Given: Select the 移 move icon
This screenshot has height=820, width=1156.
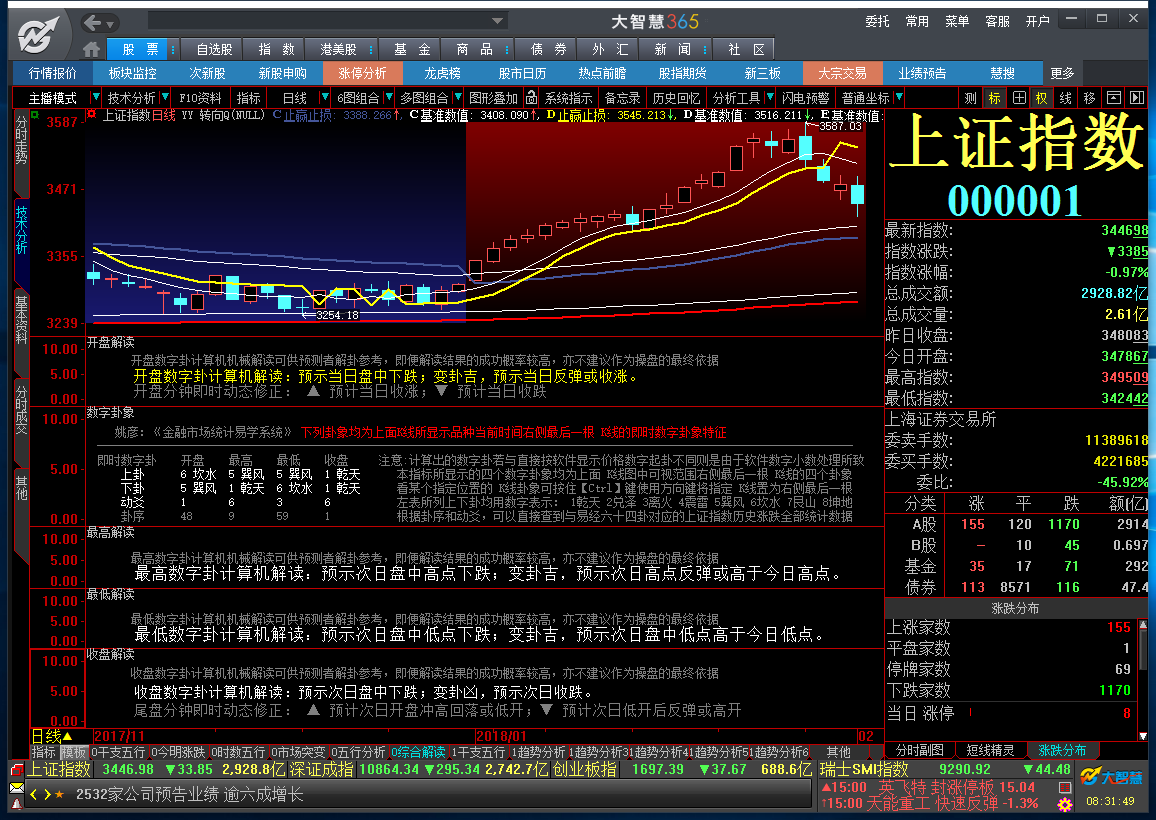Looking at the screenshot, I should (1090, 97).
